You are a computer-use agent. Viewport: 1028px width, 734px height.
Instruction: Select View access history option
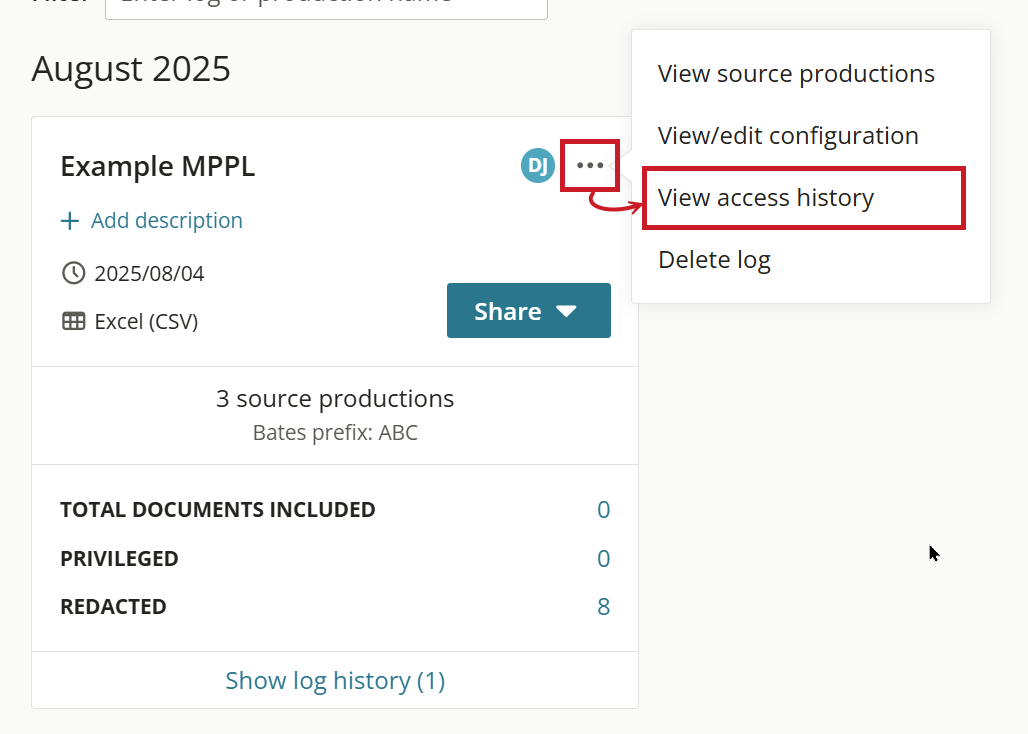[766, 198]
